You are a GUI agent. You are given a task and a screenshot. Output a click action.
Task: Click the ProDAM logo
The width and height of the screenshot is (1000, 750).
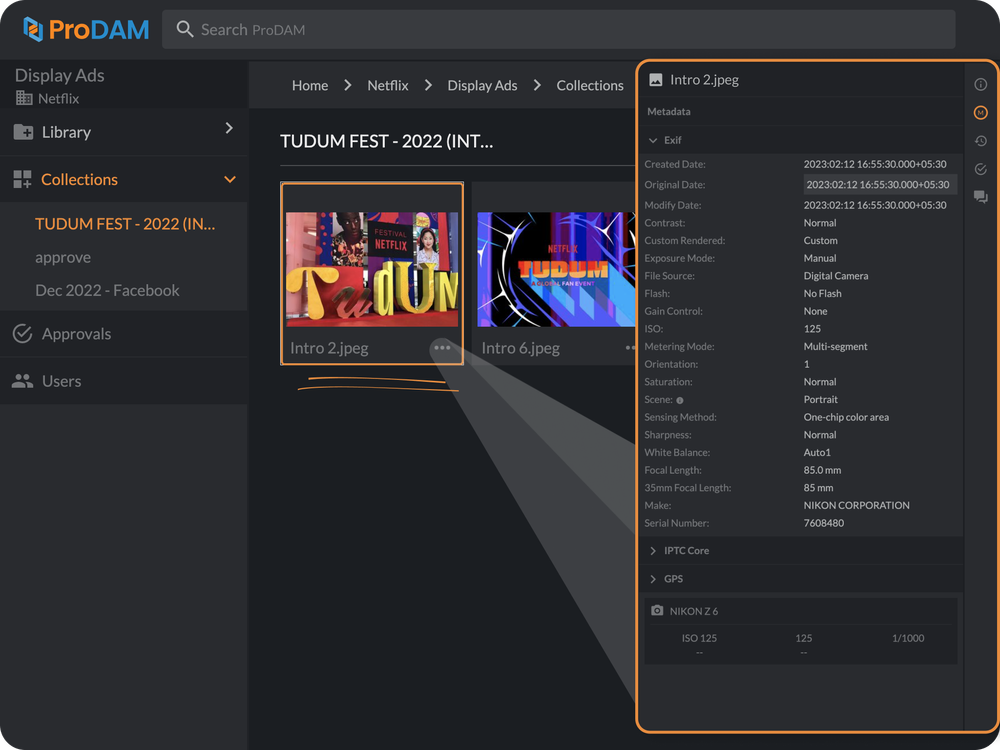(86, 29)
